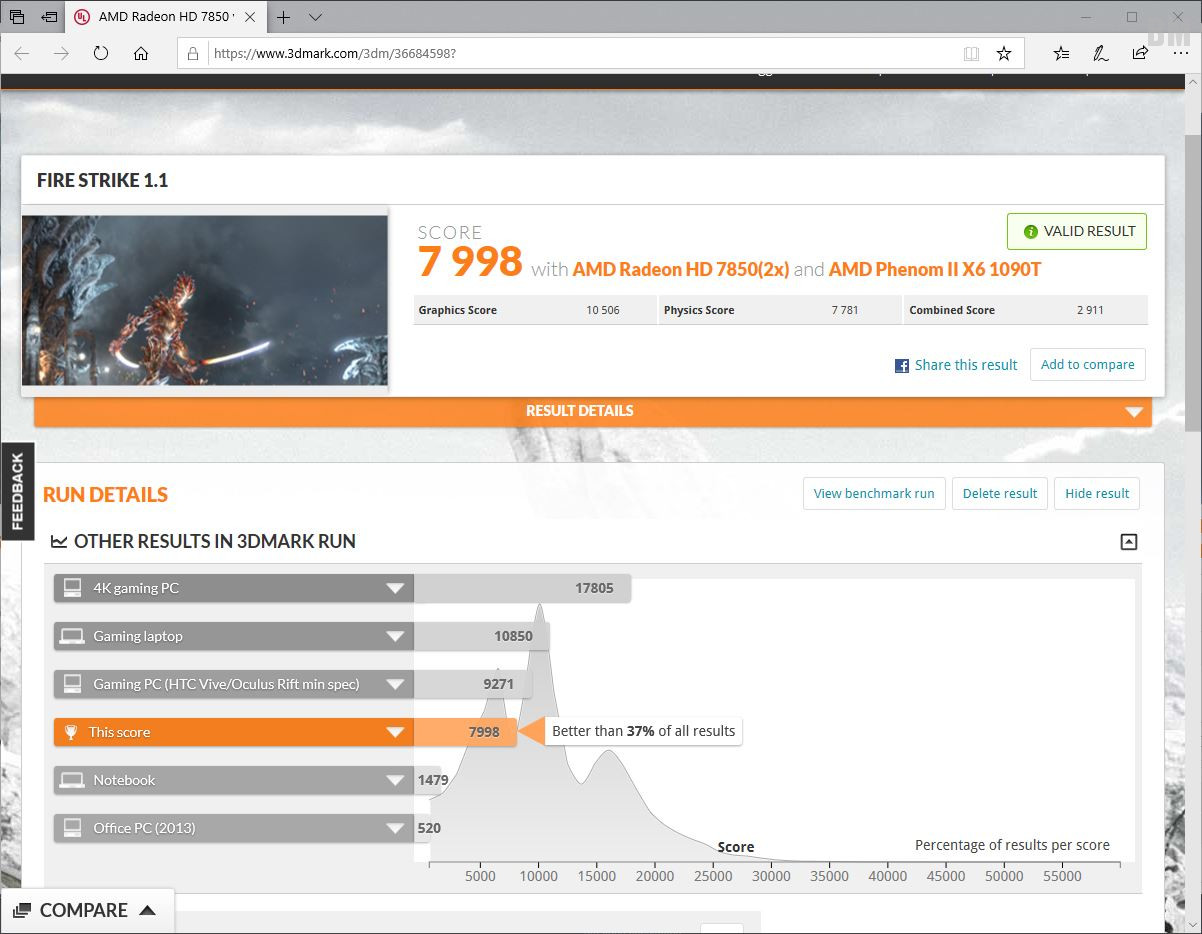Viewport: 1202px width, 934px height.
Task: Click the Gaming PC Vive monitor icon
Action: [72, 684]
